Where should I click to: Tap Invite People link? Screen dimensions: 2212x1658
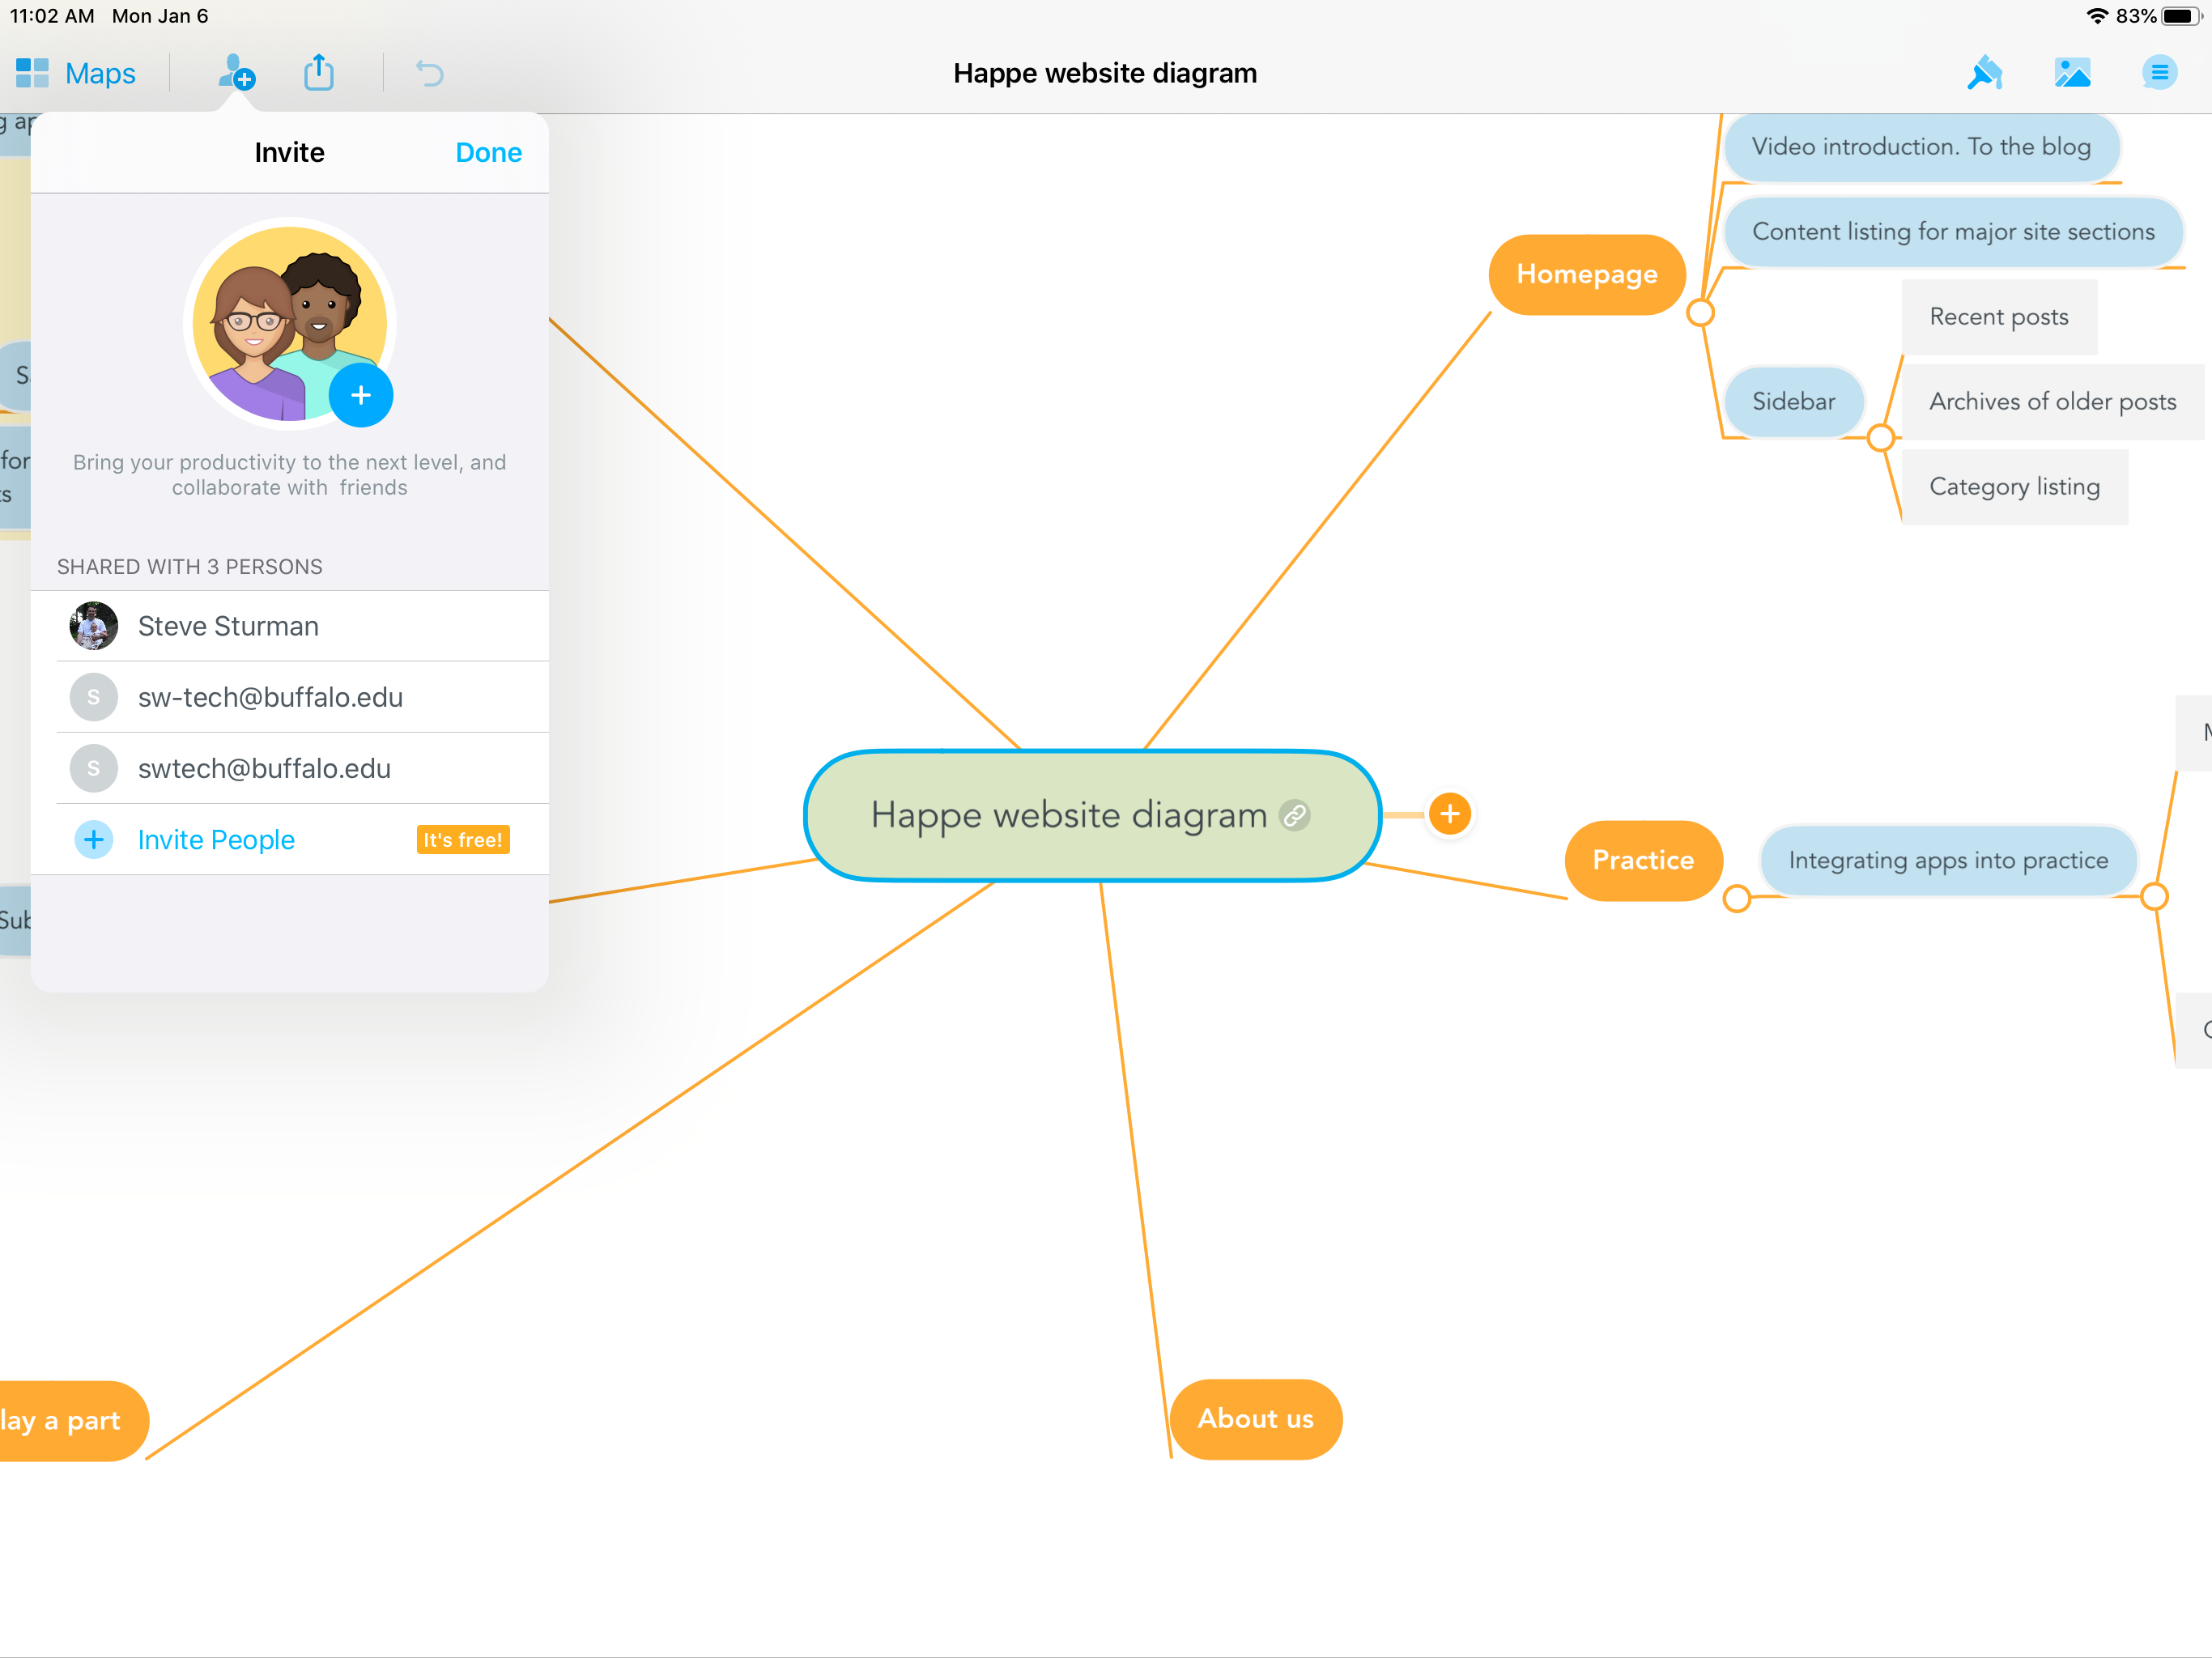216,839
